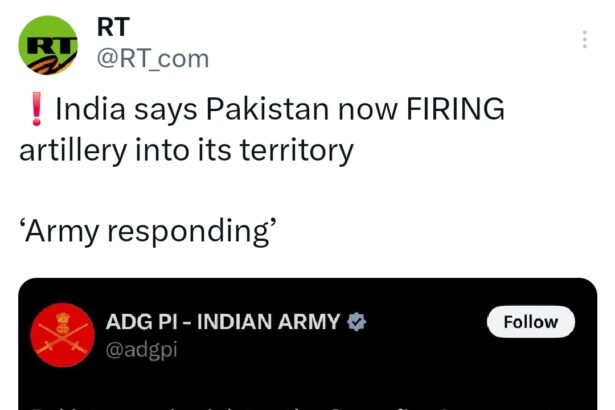Open the Indian Army red crest avatar
The height and width of the screenshot is (410, 615).
(62, 335)
